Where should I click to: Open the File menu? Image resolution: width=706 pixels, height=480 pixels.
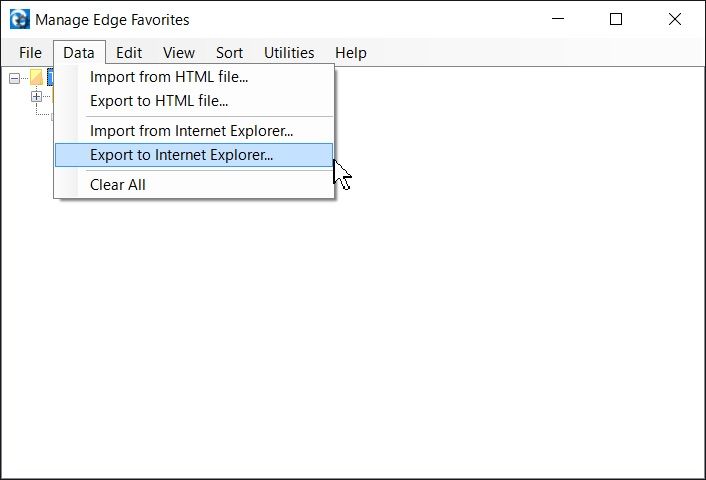(30, 53)
